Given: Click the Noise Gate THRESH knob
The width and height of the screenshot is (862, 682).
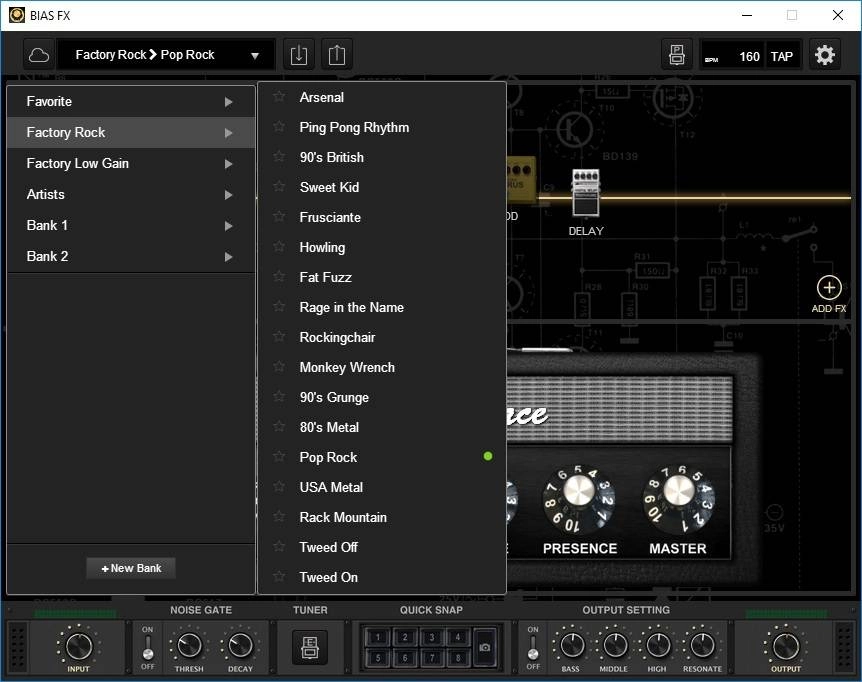Looking at the screenshot, I should point(189,645).
